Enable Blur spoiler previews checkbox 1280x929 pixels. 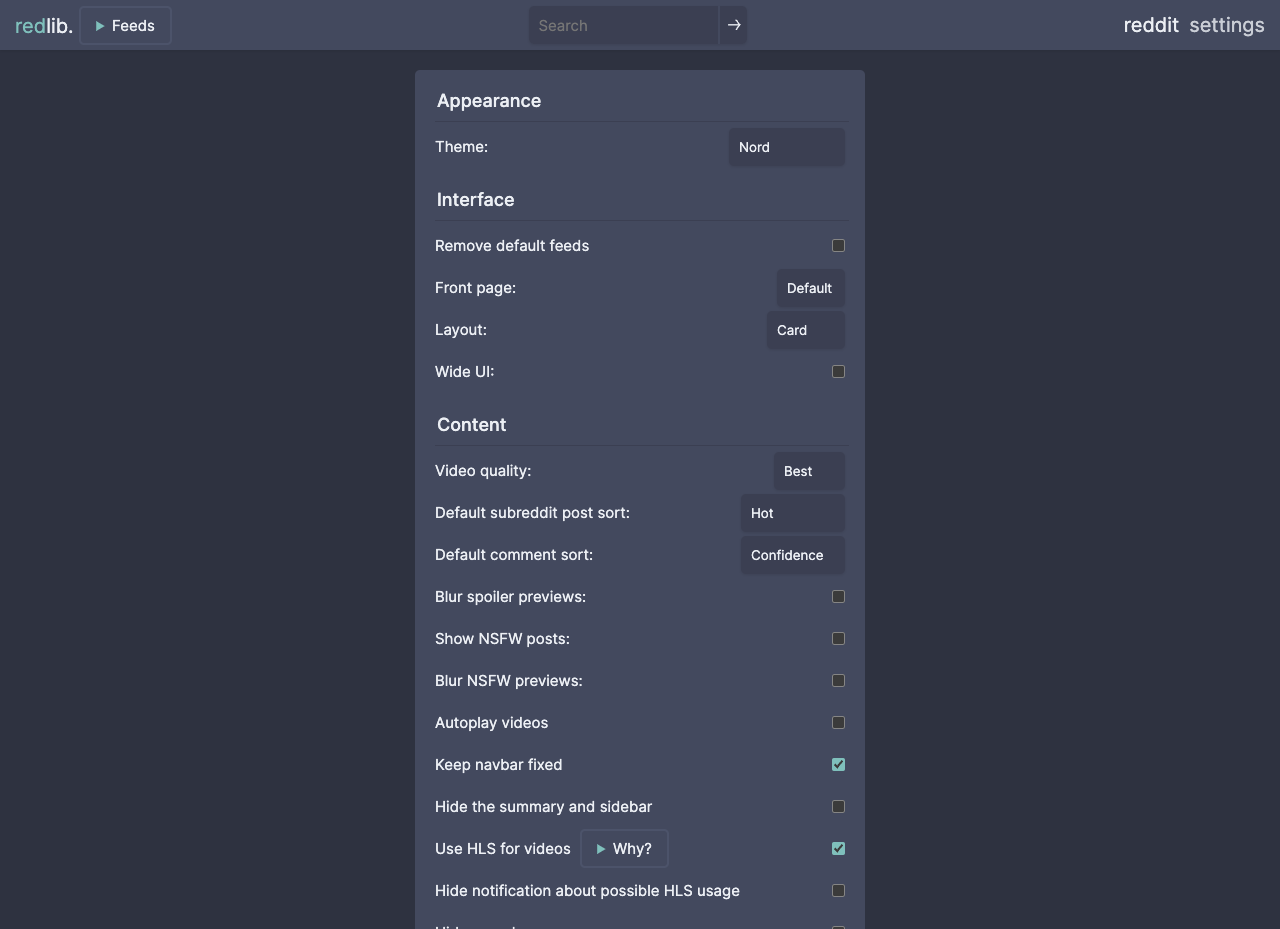pos(838,596)
